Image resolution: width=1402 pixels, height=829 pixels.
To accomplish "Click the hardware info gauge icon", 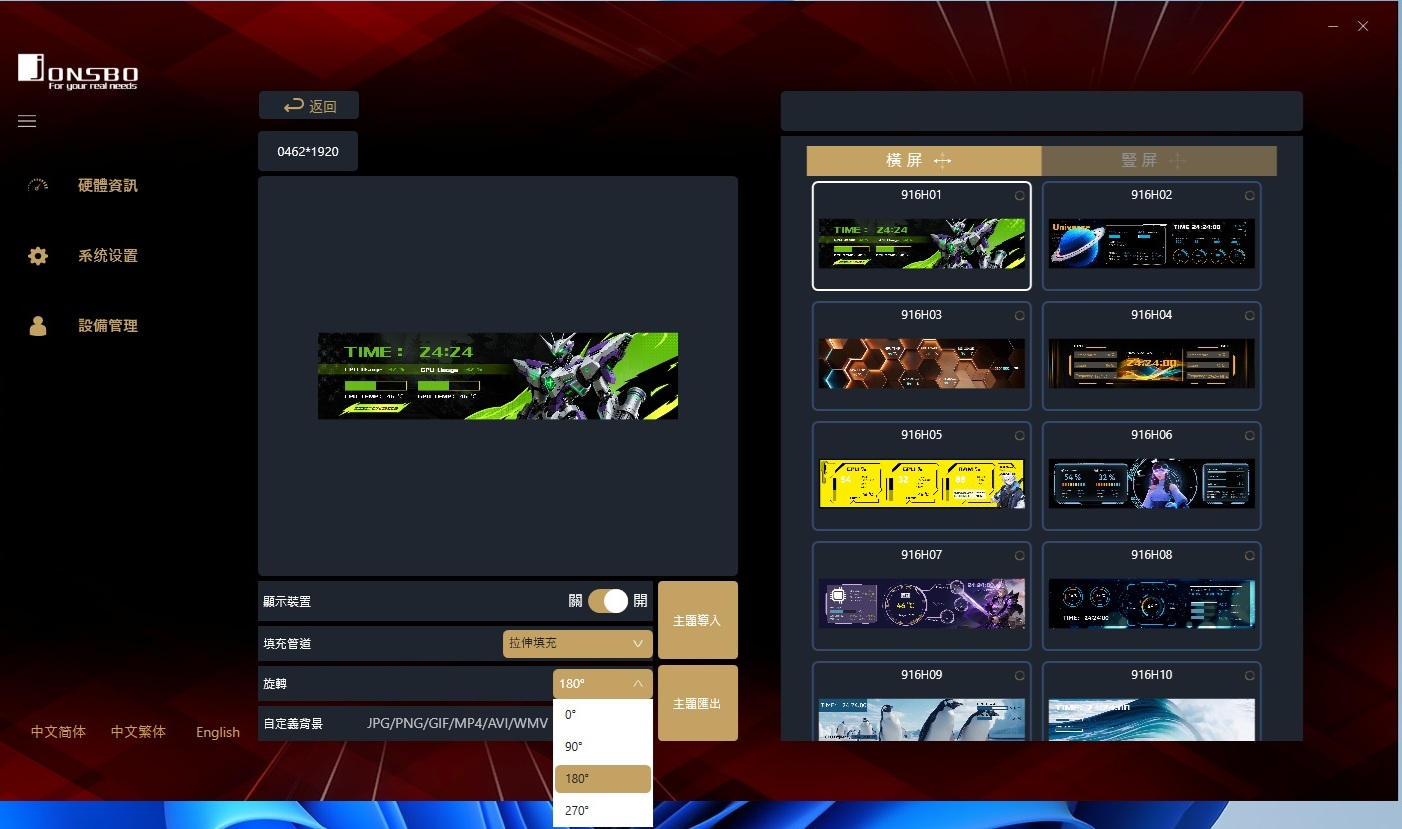I will tap(38, 185).
